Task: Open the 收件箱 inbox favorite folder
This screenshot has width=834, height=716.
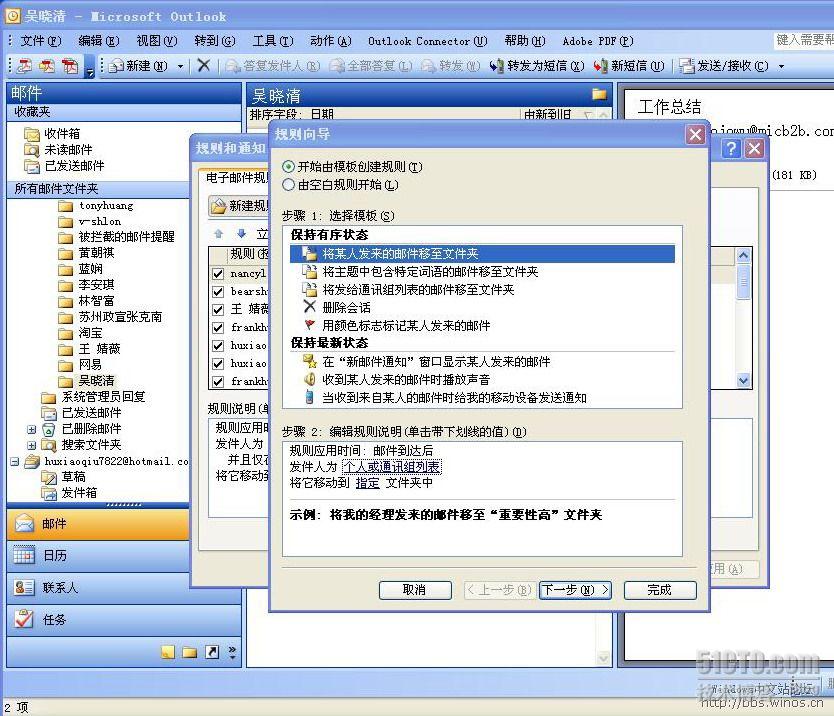Action: pos(52,133)
